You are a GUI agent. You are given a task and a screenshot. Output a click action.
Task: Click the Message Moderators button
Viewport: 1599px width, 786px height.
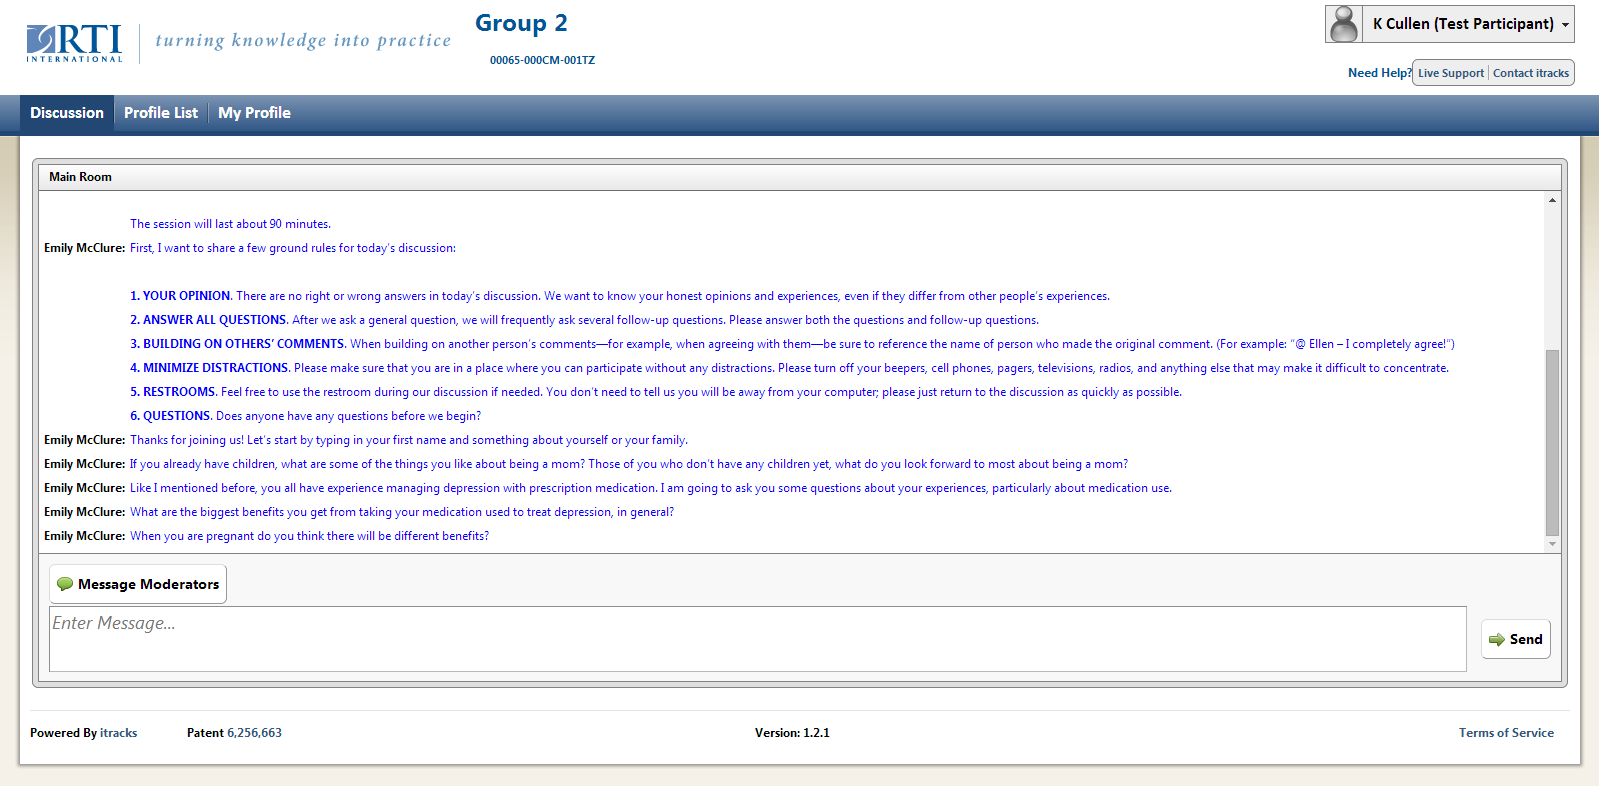[x=138, y=584]
